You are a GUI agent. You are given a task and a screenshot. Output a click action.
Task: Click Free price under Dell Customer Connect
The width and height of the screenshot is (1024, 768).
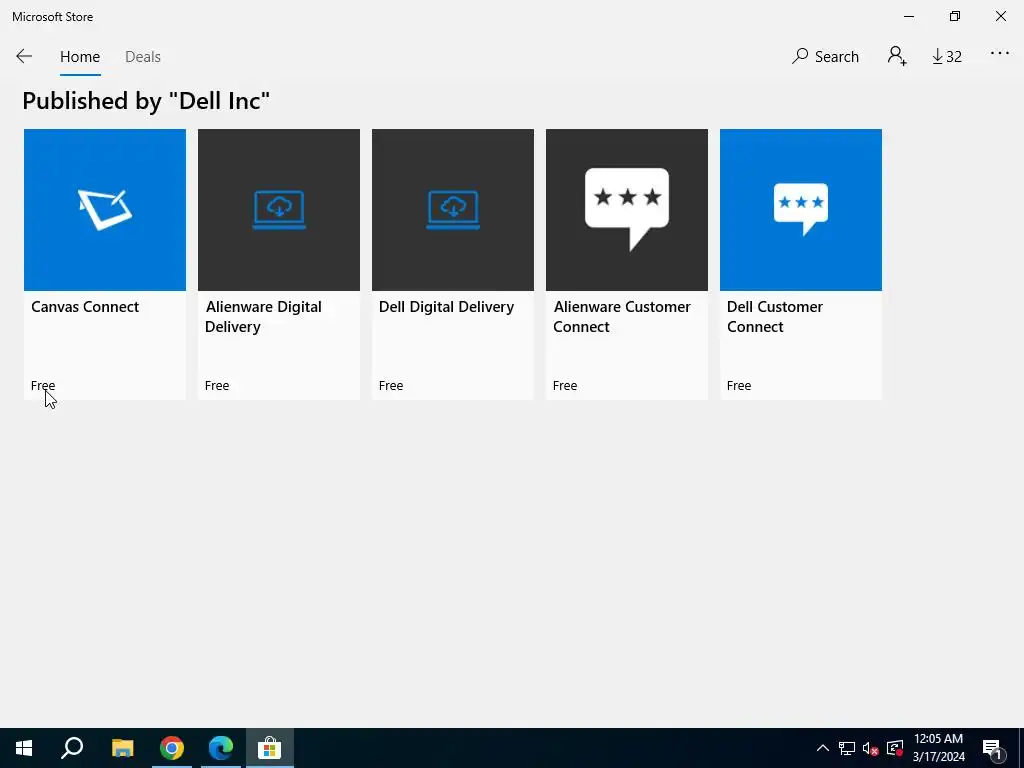pos(739,385)
